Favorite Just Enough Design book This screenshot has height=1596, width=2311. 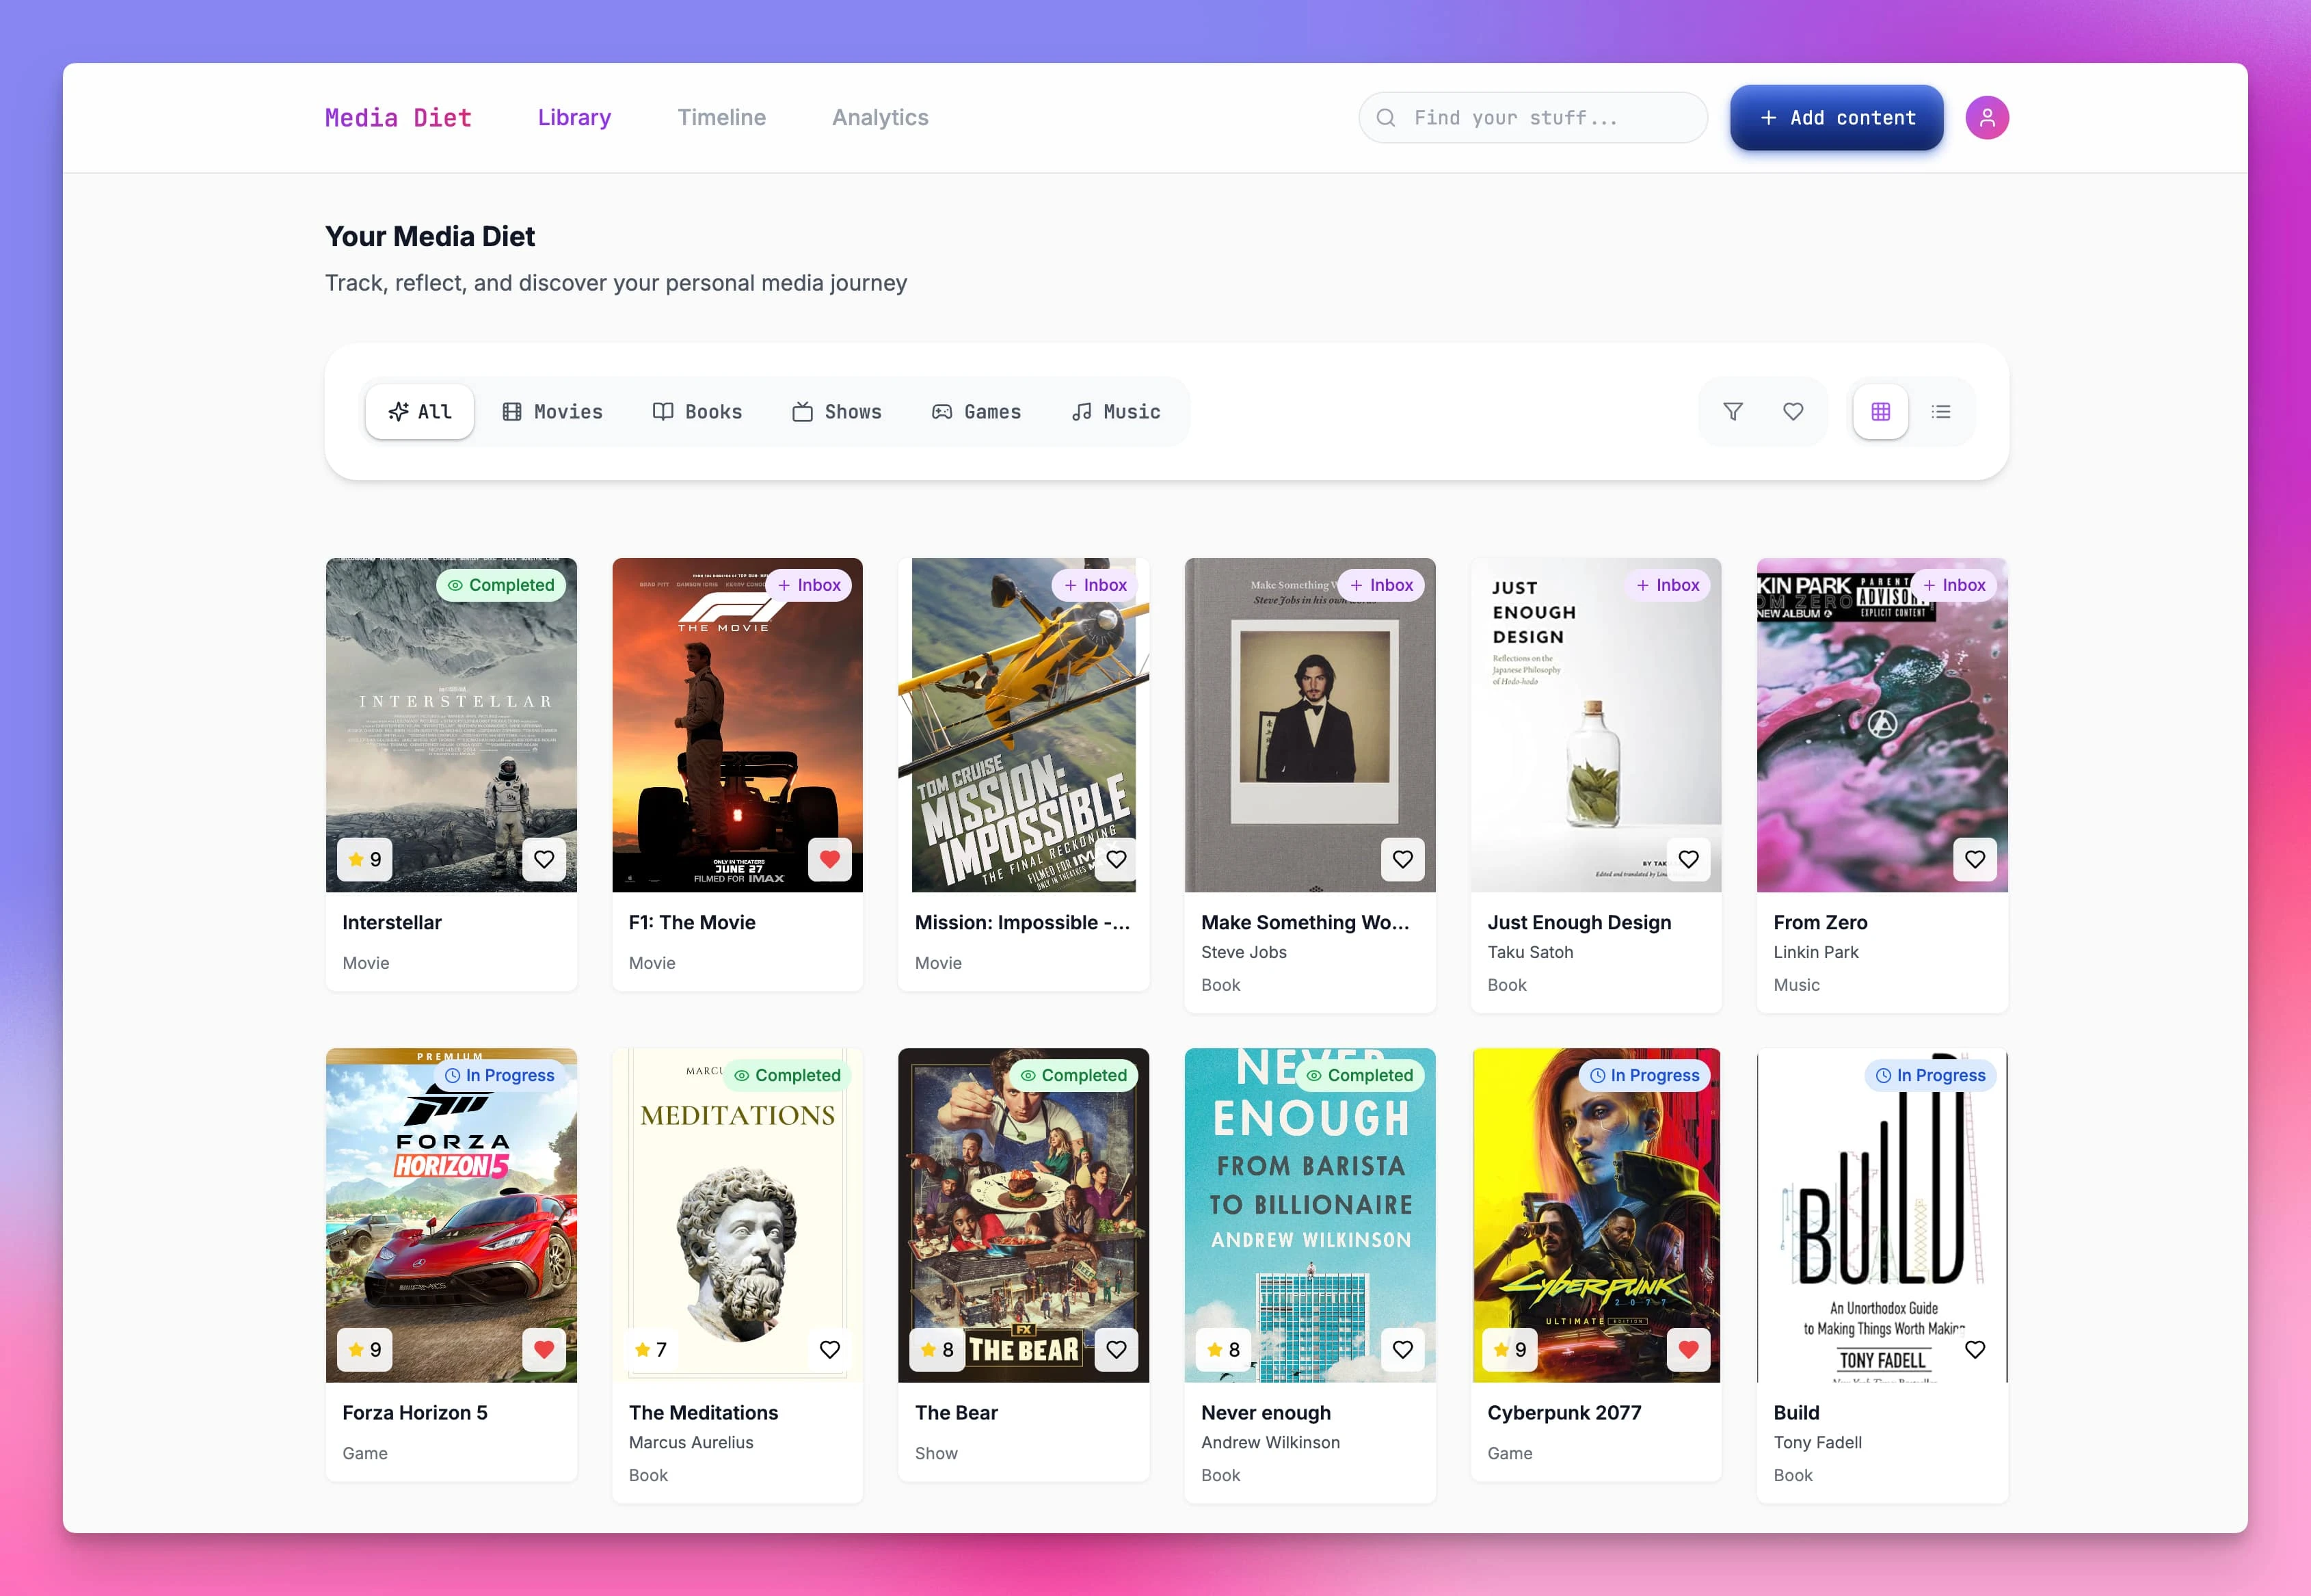1689,859
